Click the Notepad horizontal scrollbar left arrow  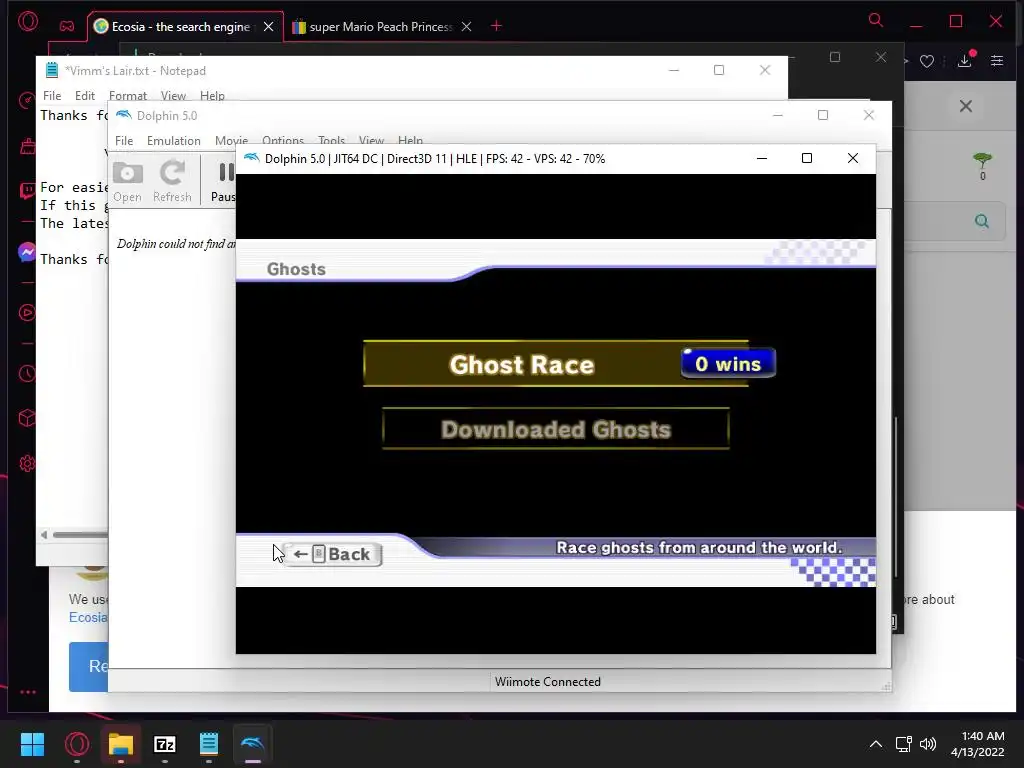[44, 535]
